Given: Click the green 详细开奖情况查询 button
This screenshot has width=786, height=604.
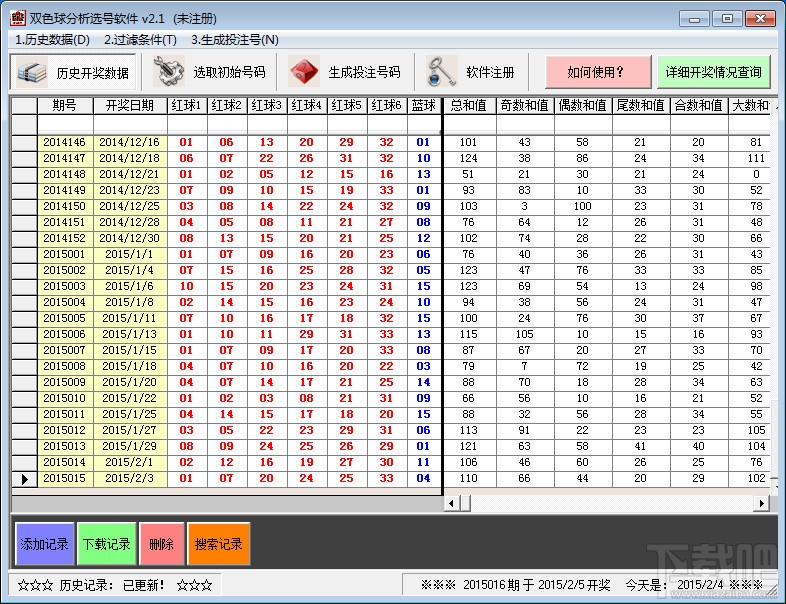Looking at the screenshot, I should point(714,72).
